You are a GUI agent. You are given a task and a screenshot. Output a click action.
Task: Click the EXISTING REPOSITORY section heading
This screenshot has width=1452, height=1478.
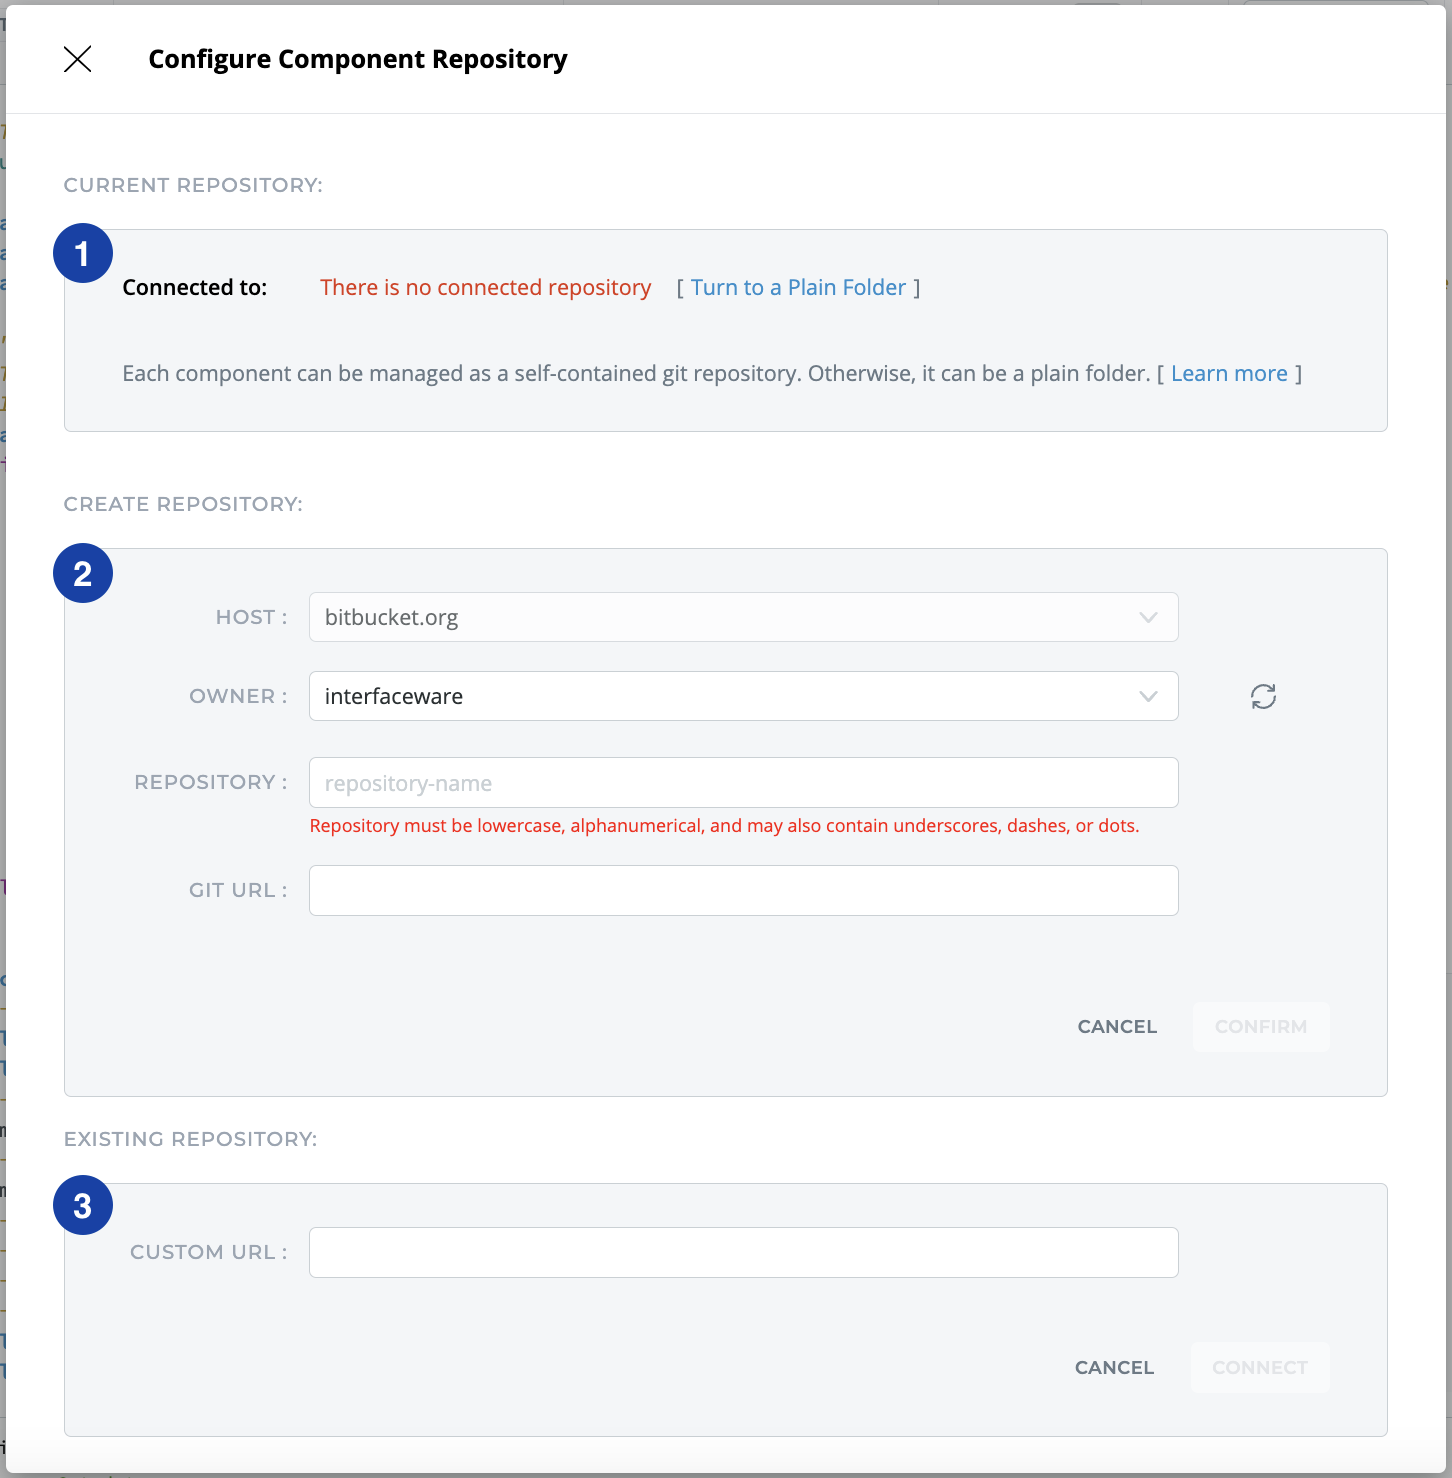coord(190,1139)
